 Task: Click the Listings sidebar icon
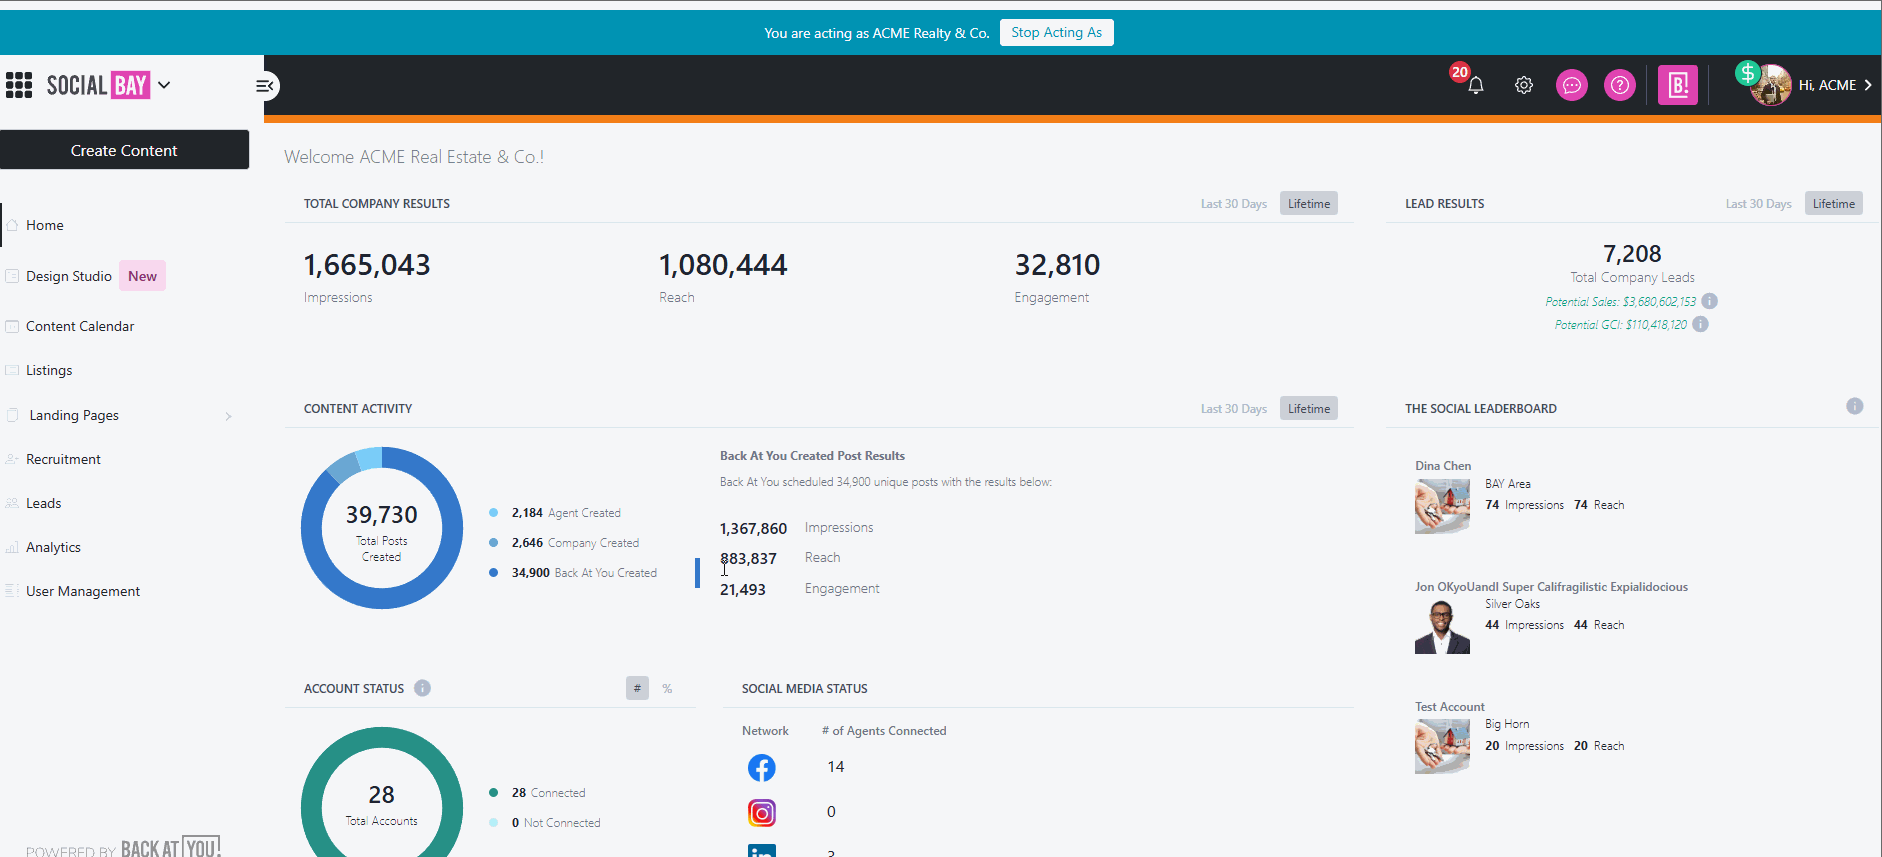(12, 370)
